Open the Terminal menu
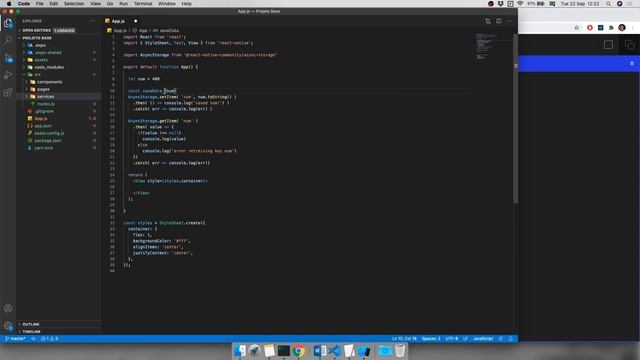The image size is (640, 360). (x=143, y=4)
